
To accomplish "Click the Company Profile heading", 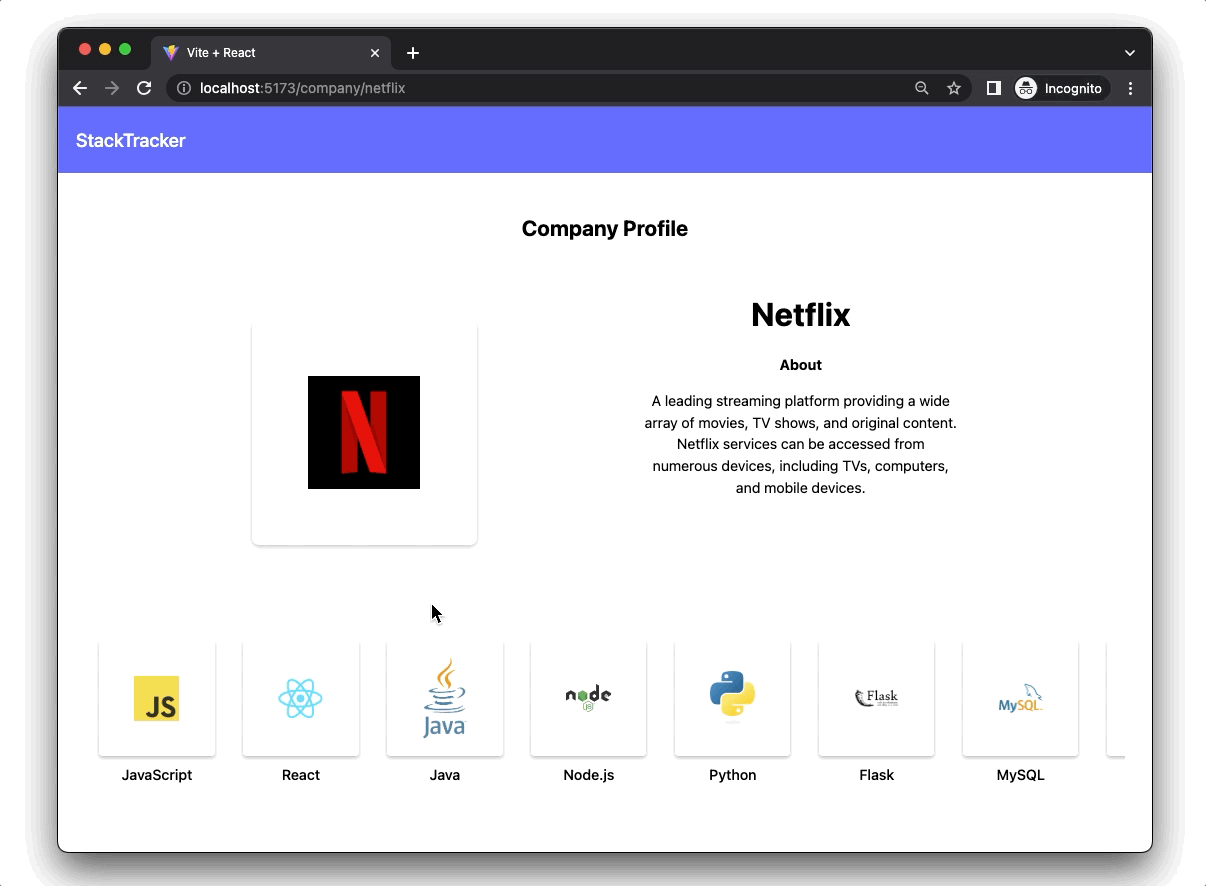I will [605, 229].
